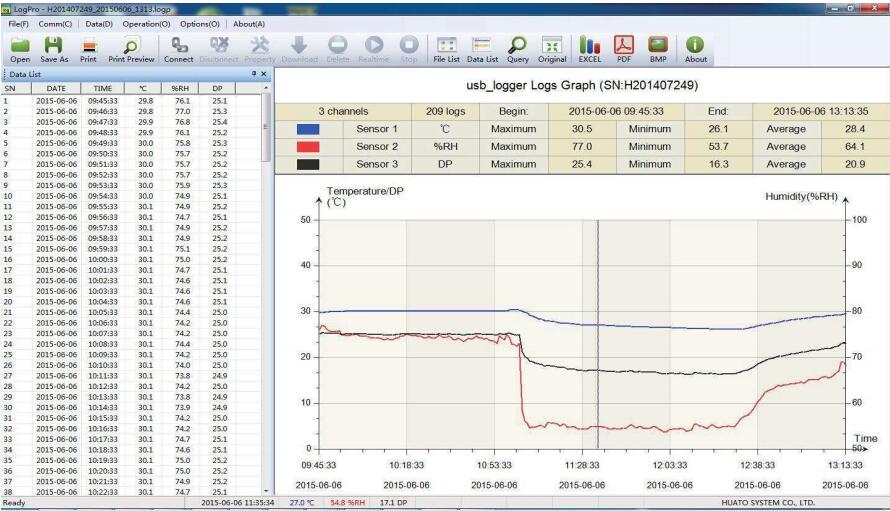Click the Print toolbar icon
890x511 pixels.
click(x=88, y=47)
